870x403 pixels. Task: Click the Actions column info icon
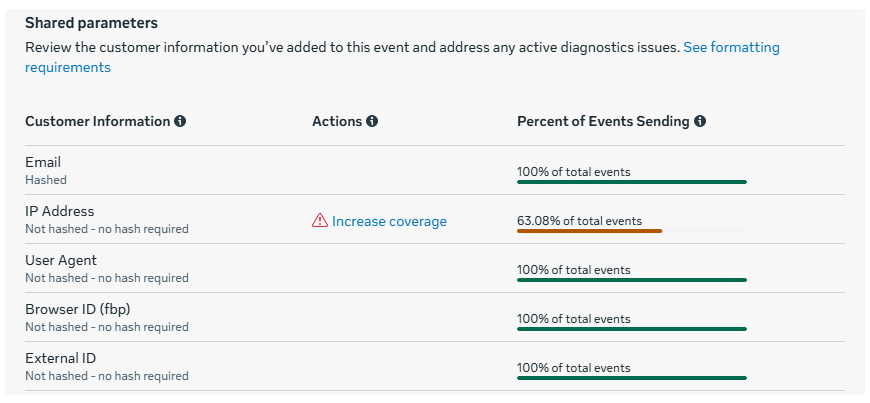tap(372, 121)
